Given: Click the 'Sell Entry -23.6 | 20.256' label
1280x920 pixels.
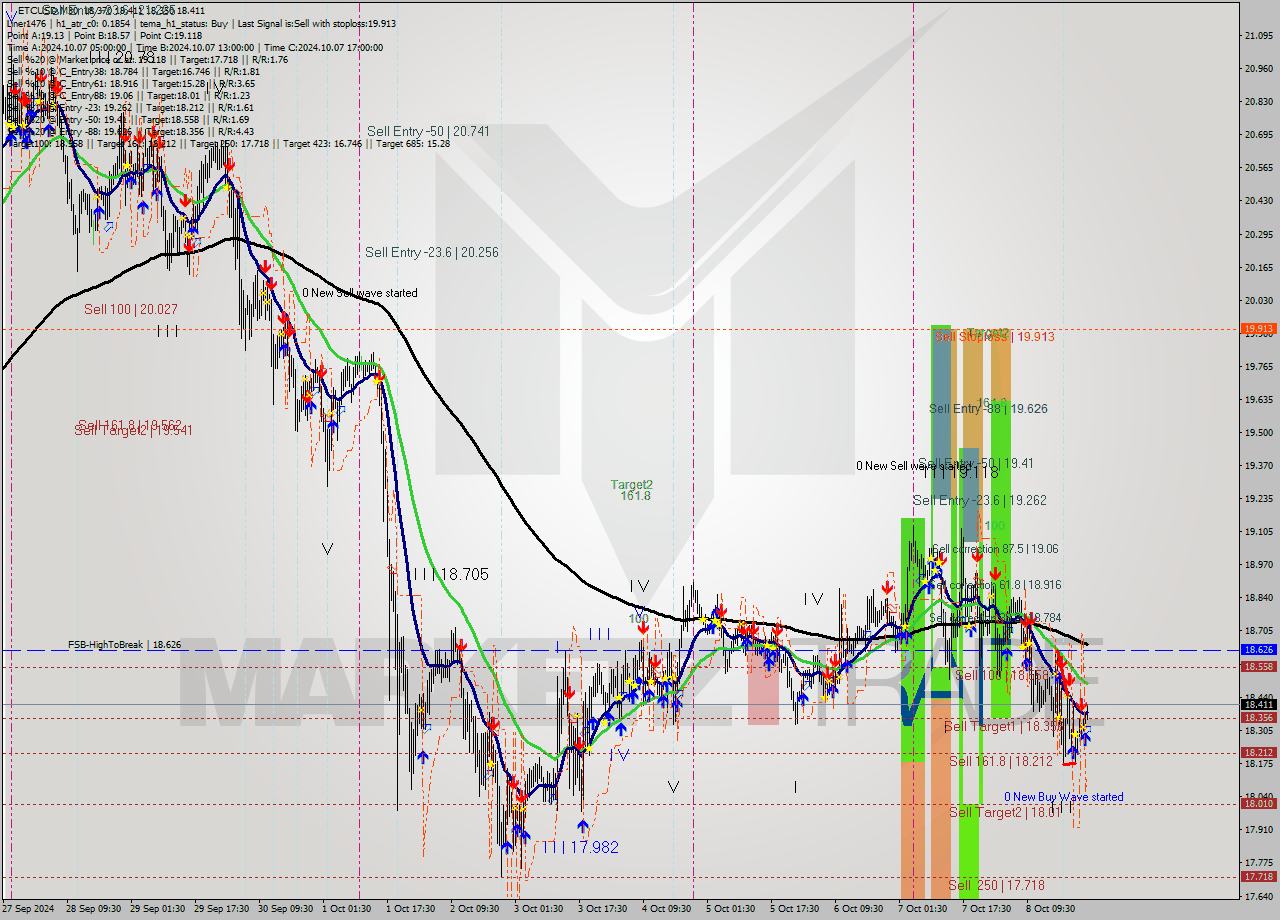Looking at the screenshot, I should [431, 252].
